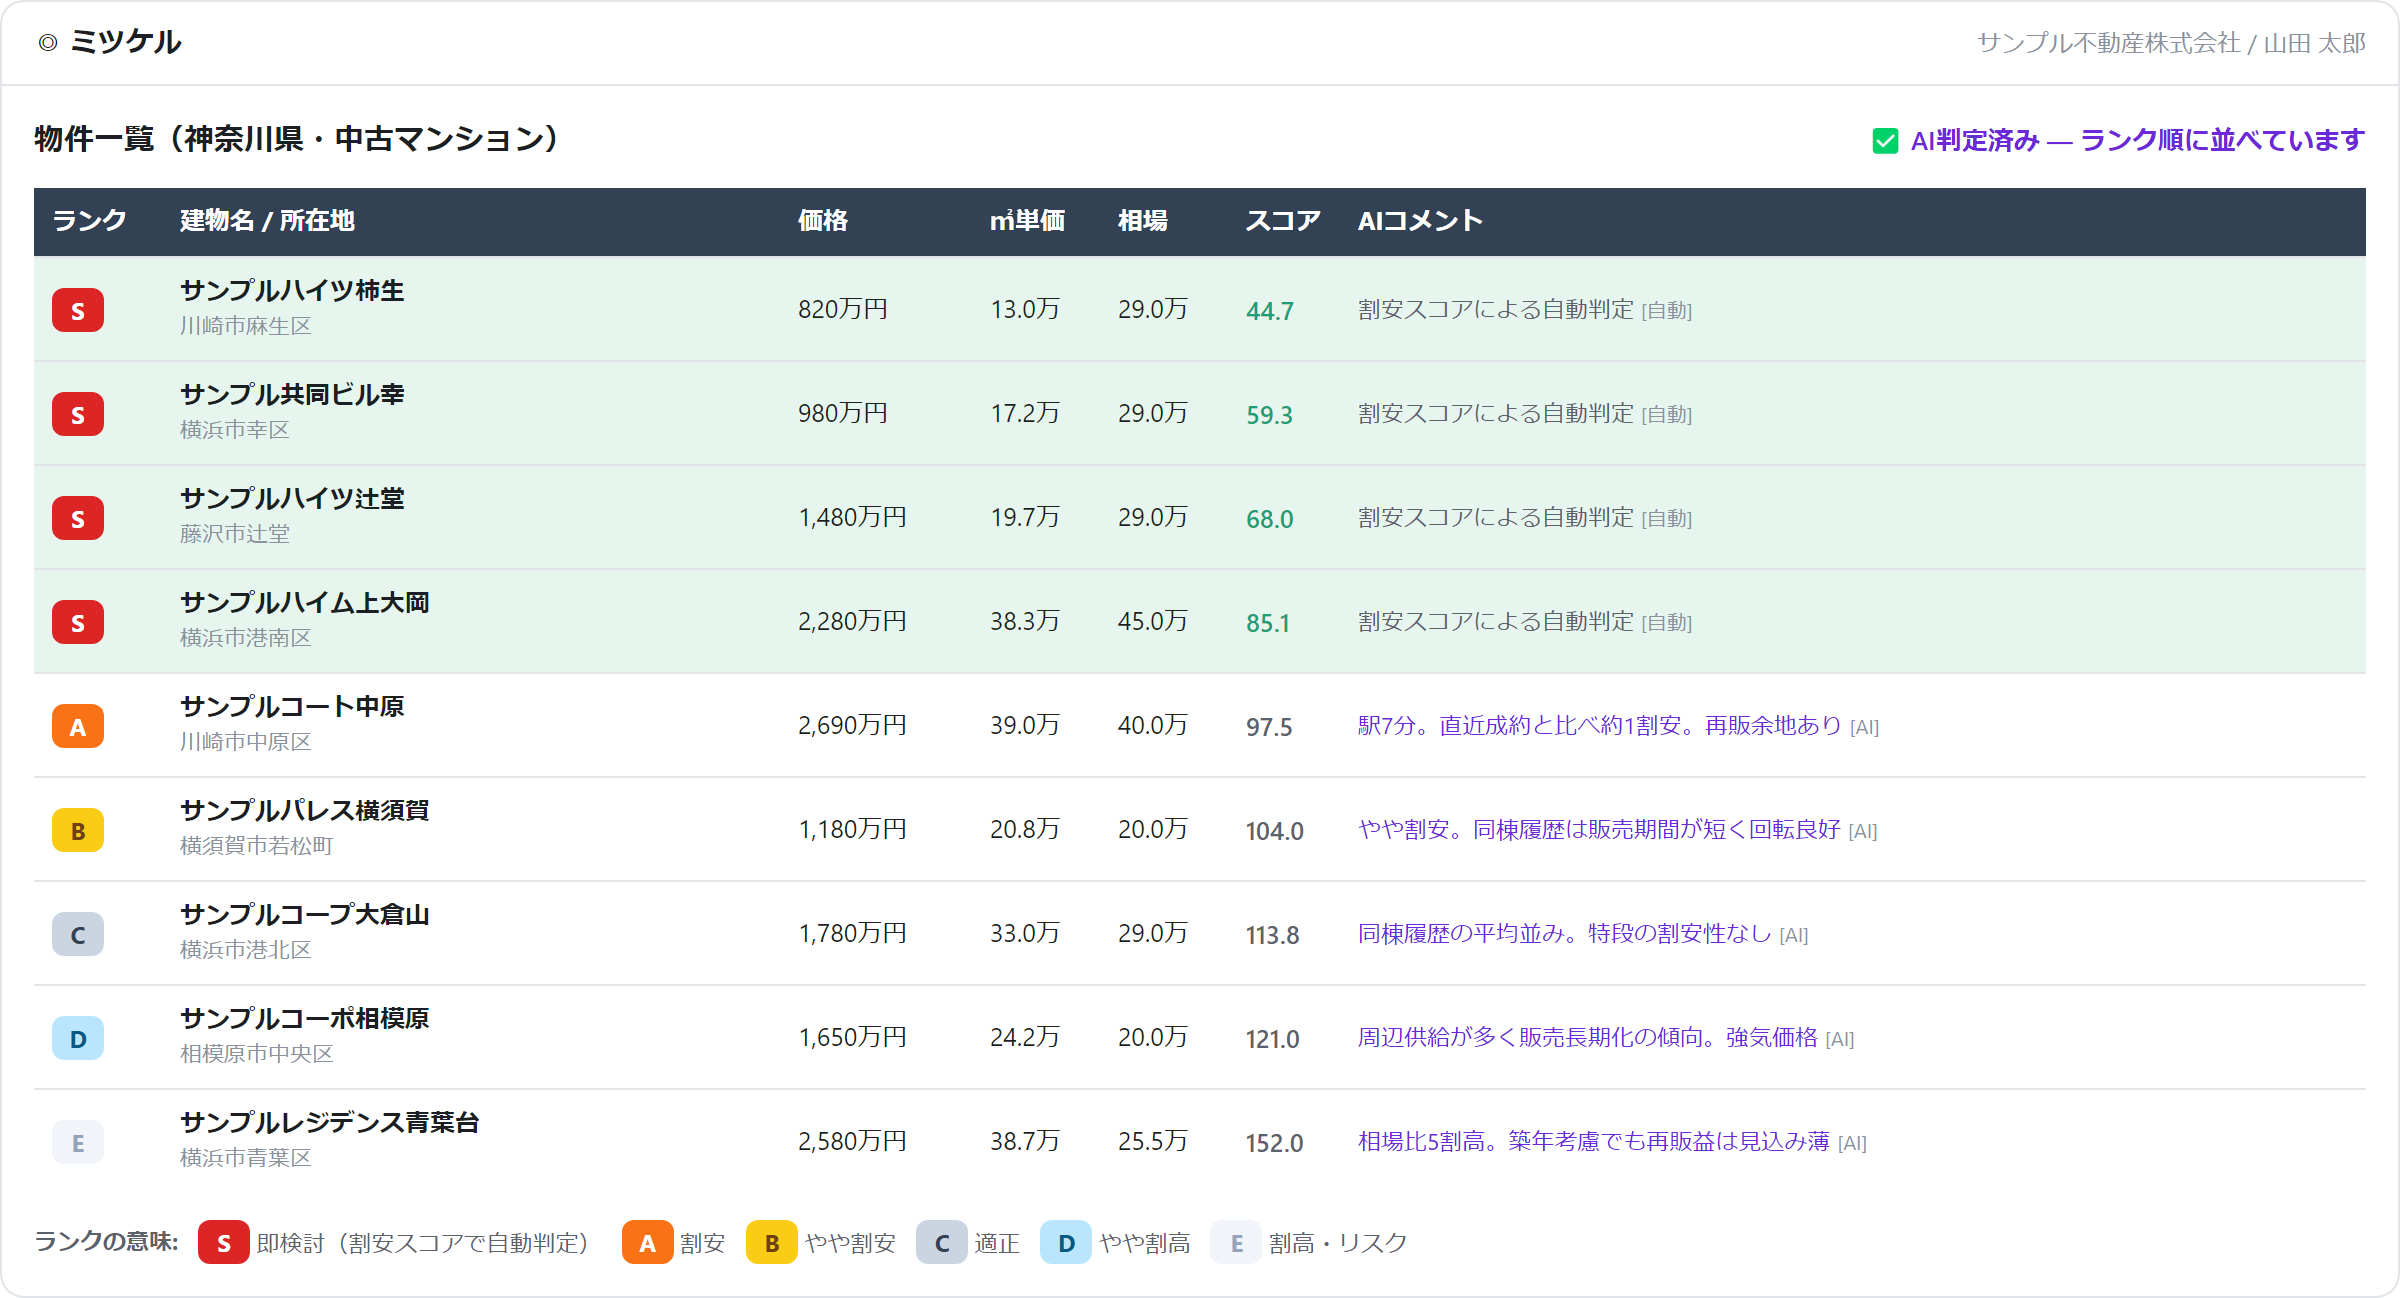Click the price 820万円
This screenshot has width=2400, height=1298.
point(843,310)
